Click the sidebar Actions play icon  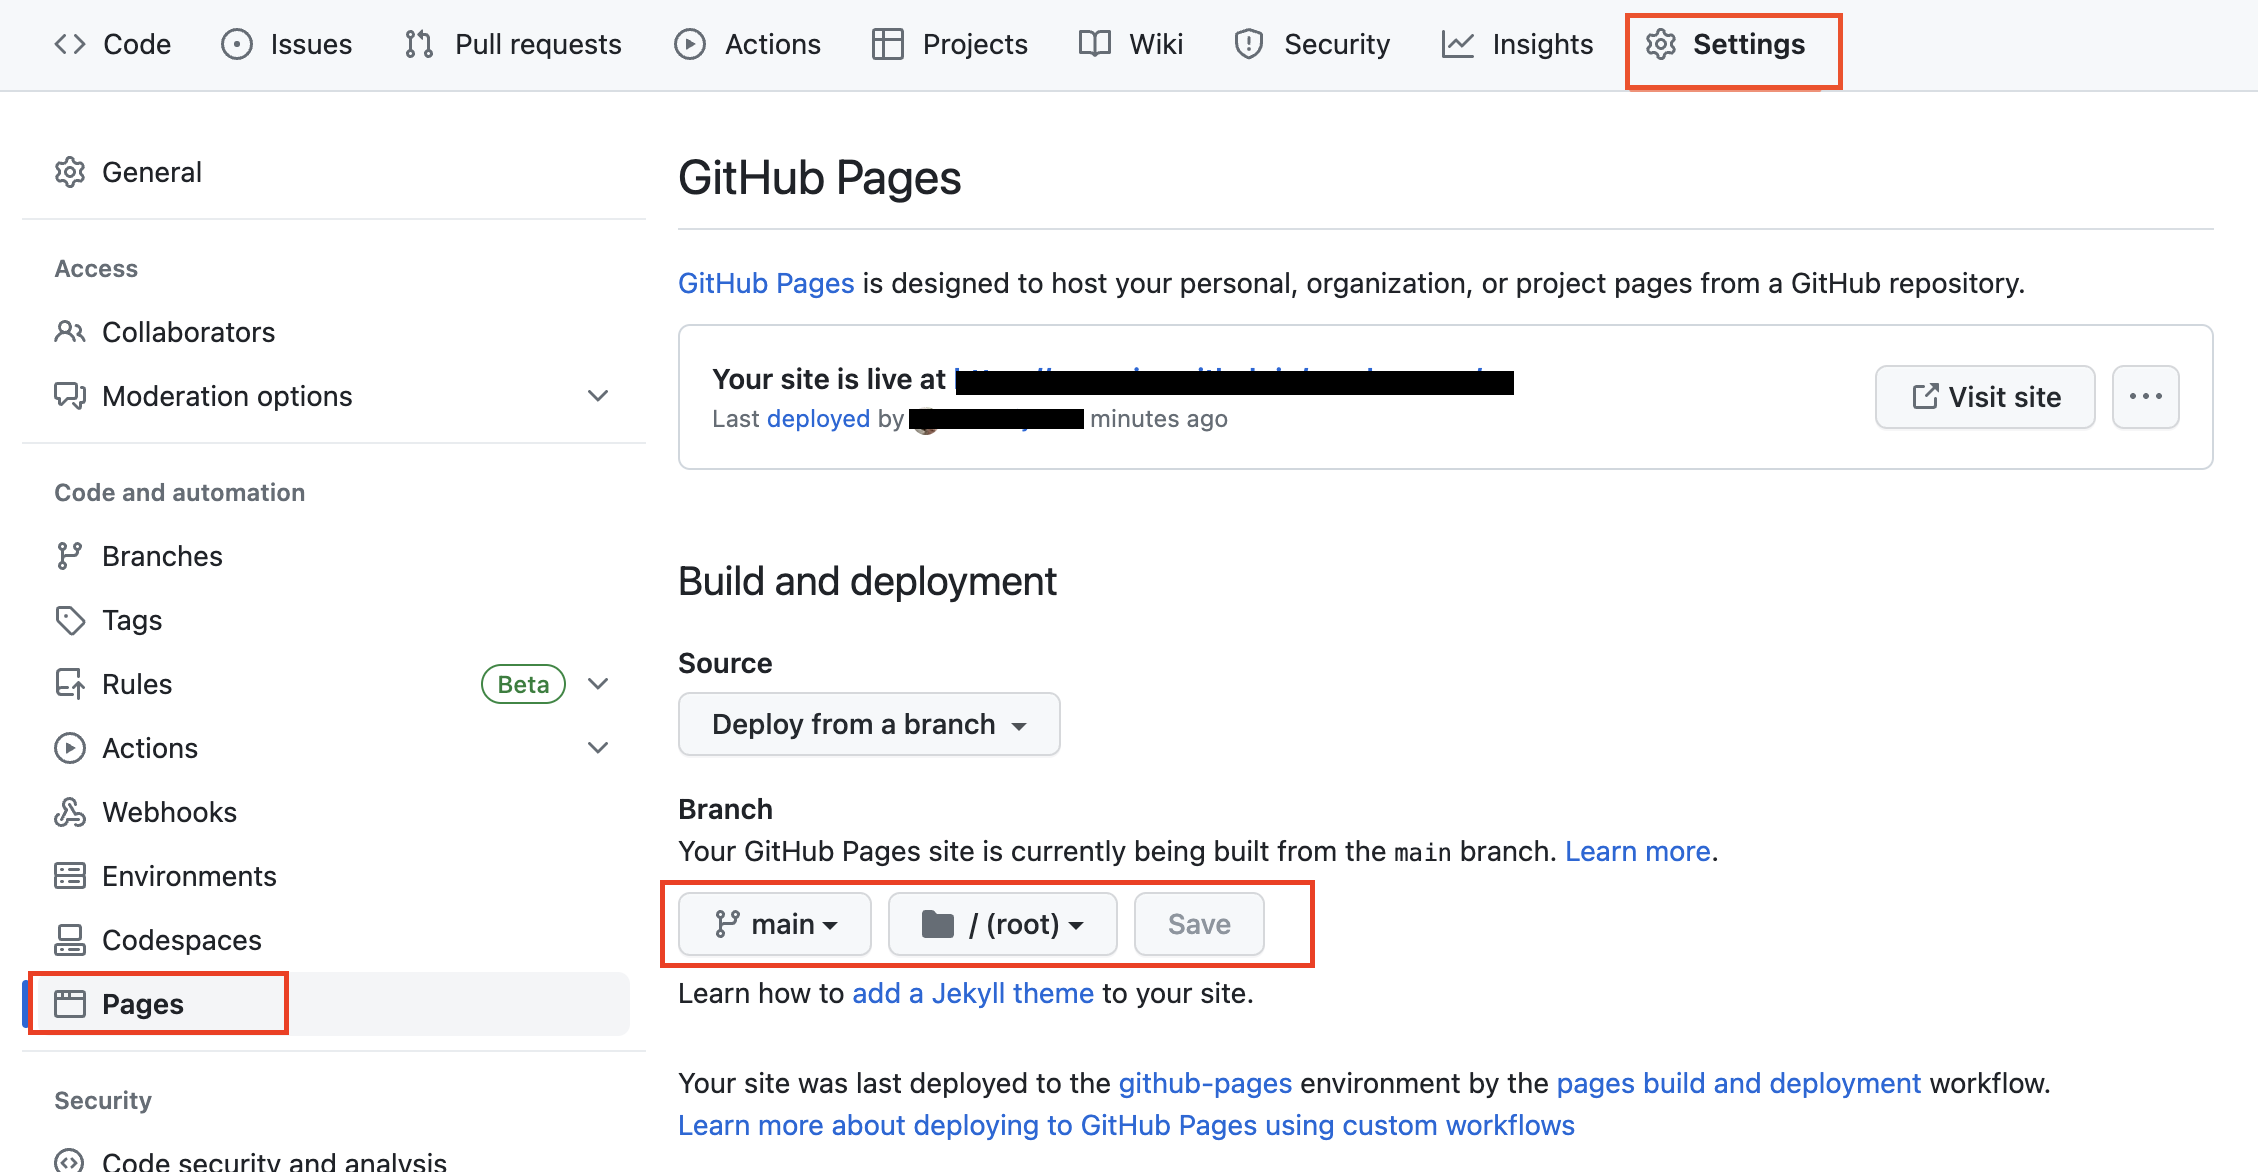(70, 748)
